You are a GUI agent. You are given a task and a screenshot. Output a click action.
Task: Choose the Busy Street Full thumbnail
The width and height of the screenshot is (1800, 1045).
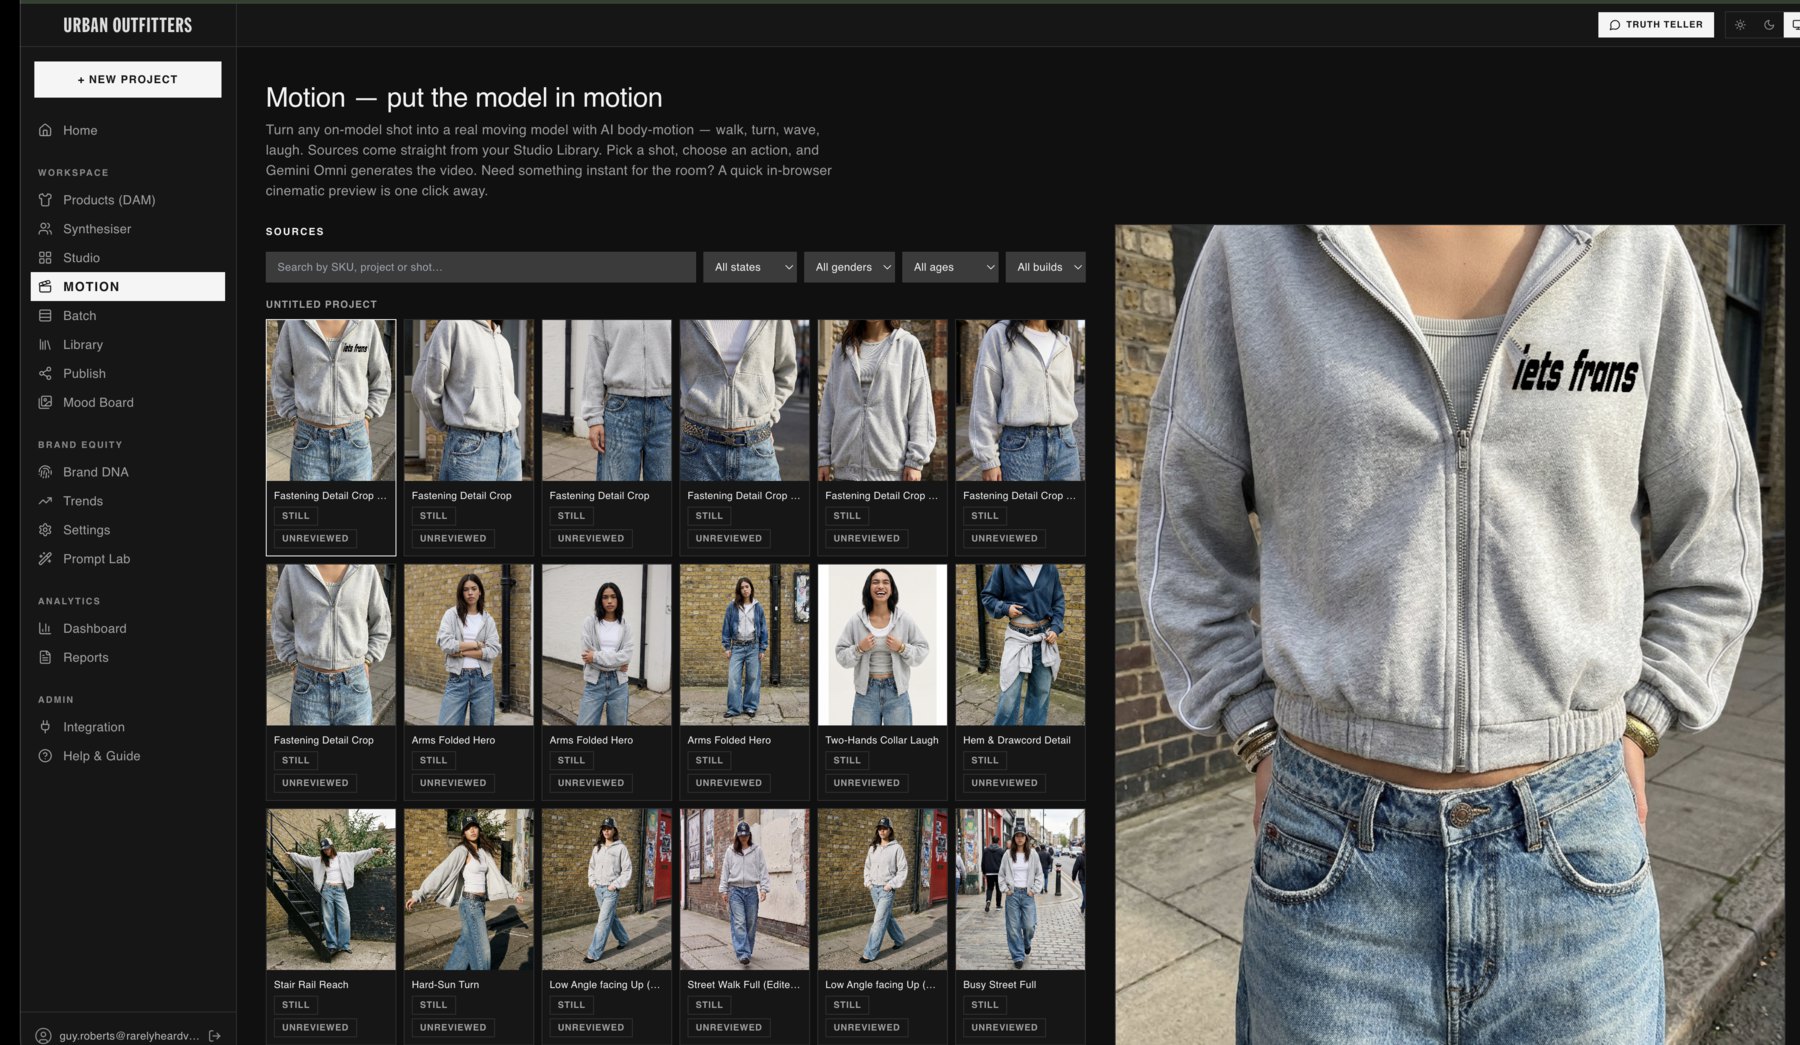(1020, 890)
